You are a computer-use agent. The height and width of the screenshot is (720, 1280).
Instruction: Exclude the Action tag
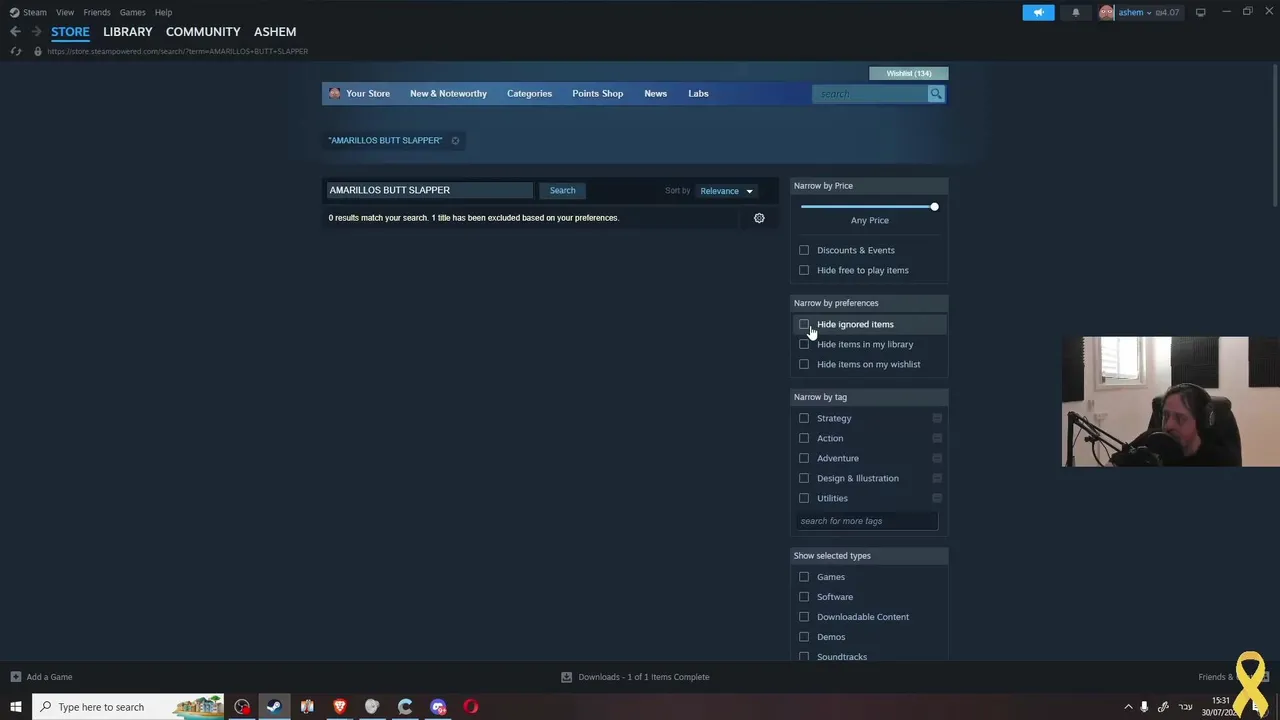937,438
